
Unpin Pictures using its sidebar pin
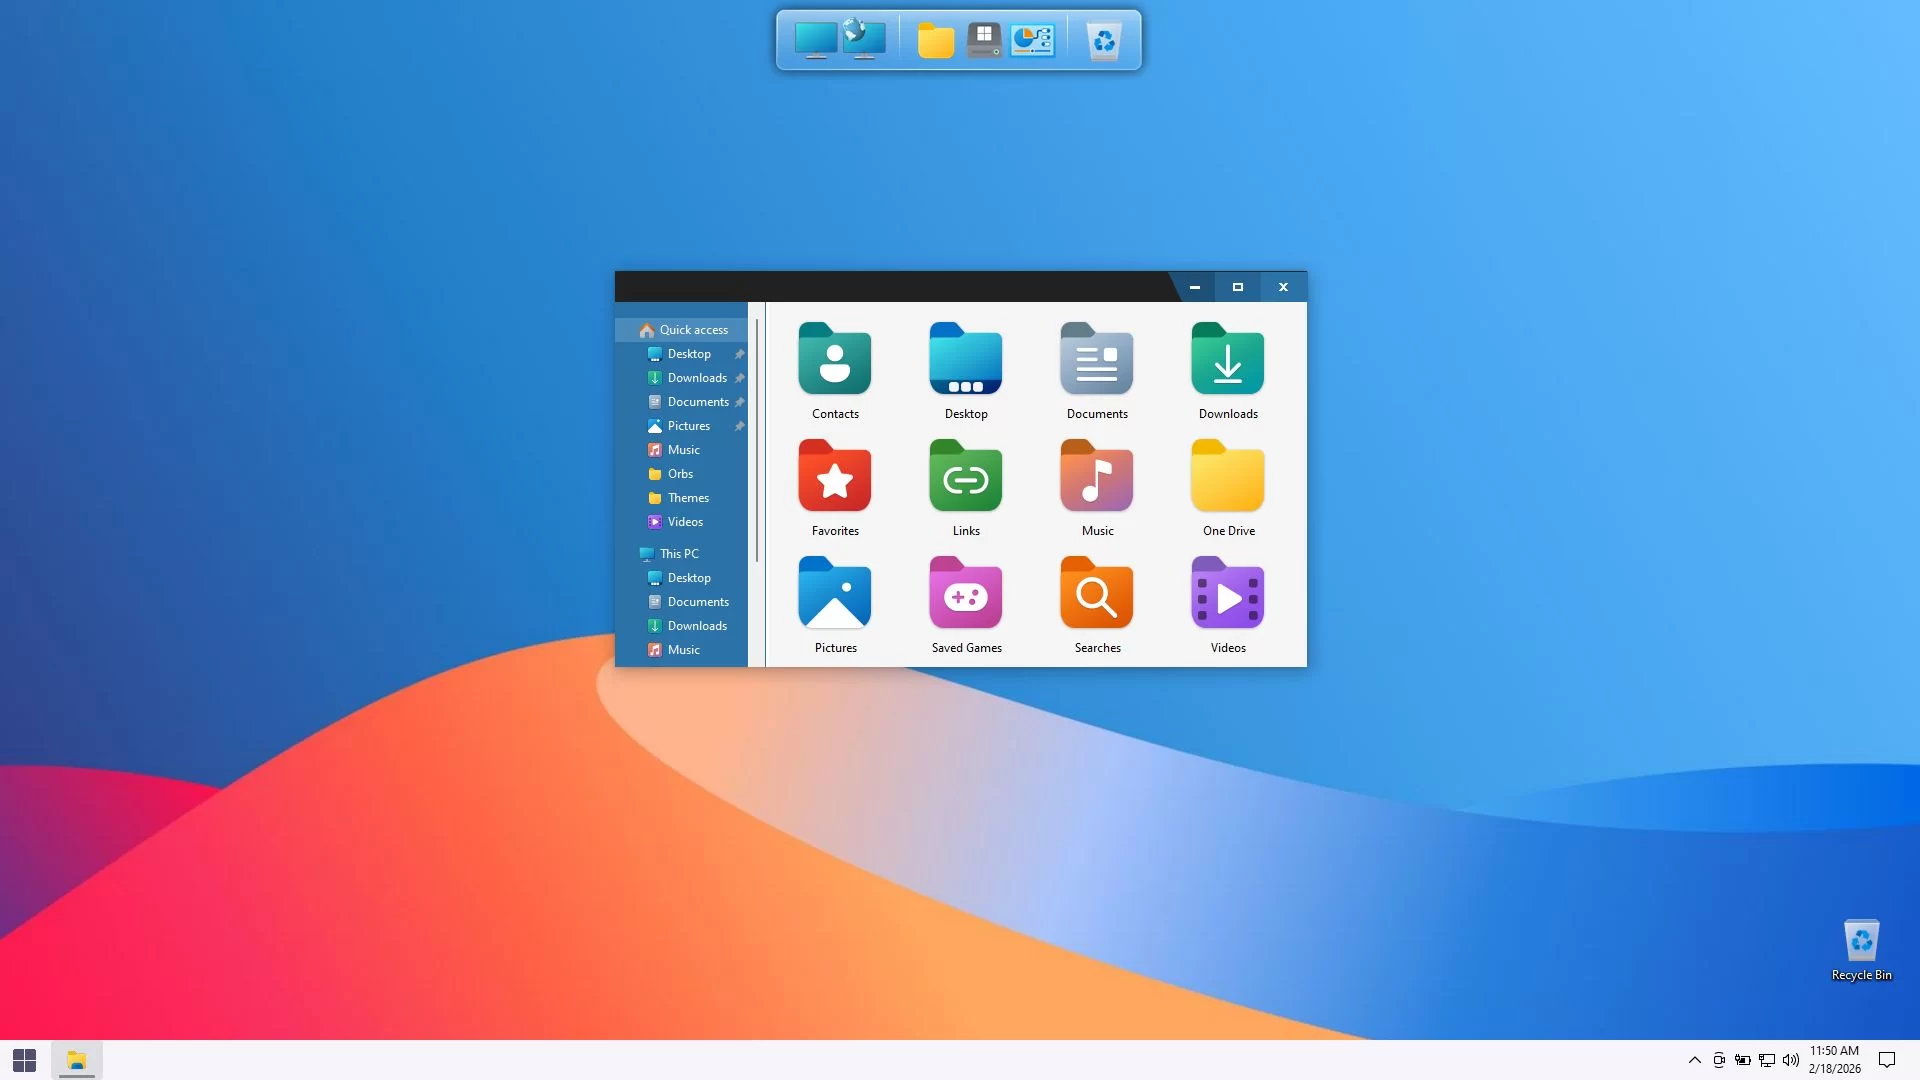[x=740, y=426]
